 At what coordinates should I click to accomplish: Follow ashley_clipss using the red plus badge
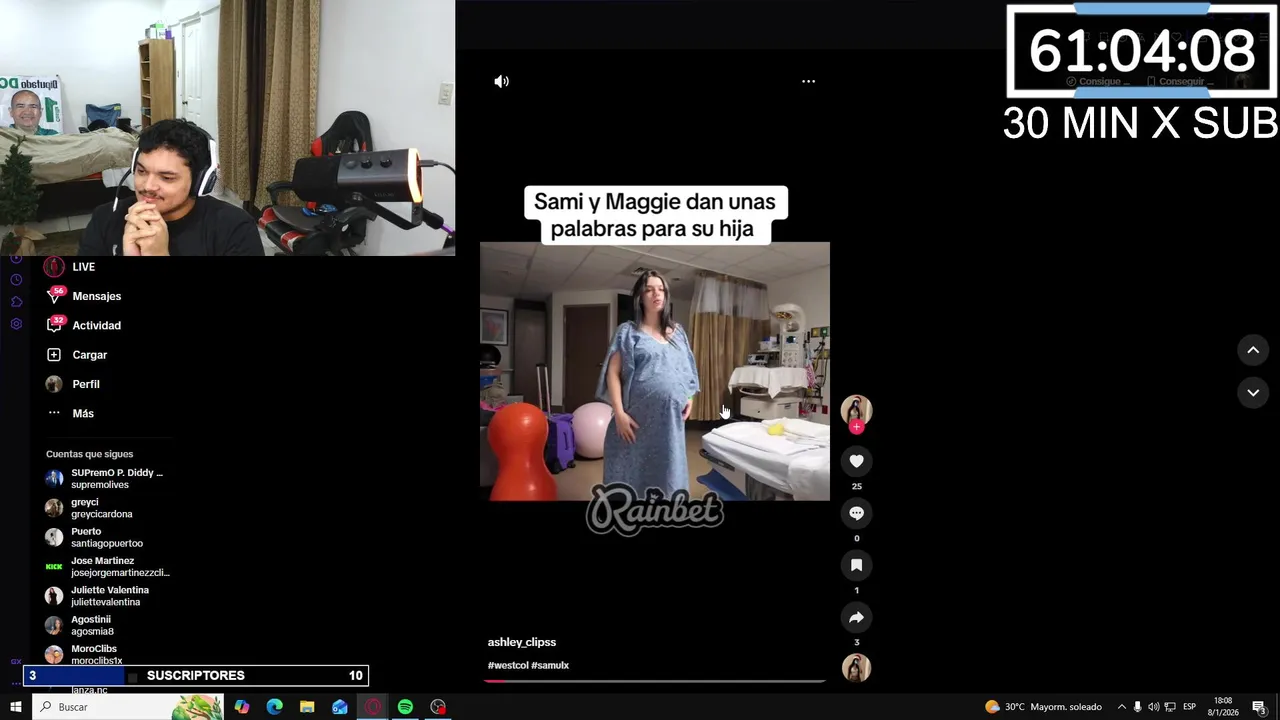click(856, 427)
